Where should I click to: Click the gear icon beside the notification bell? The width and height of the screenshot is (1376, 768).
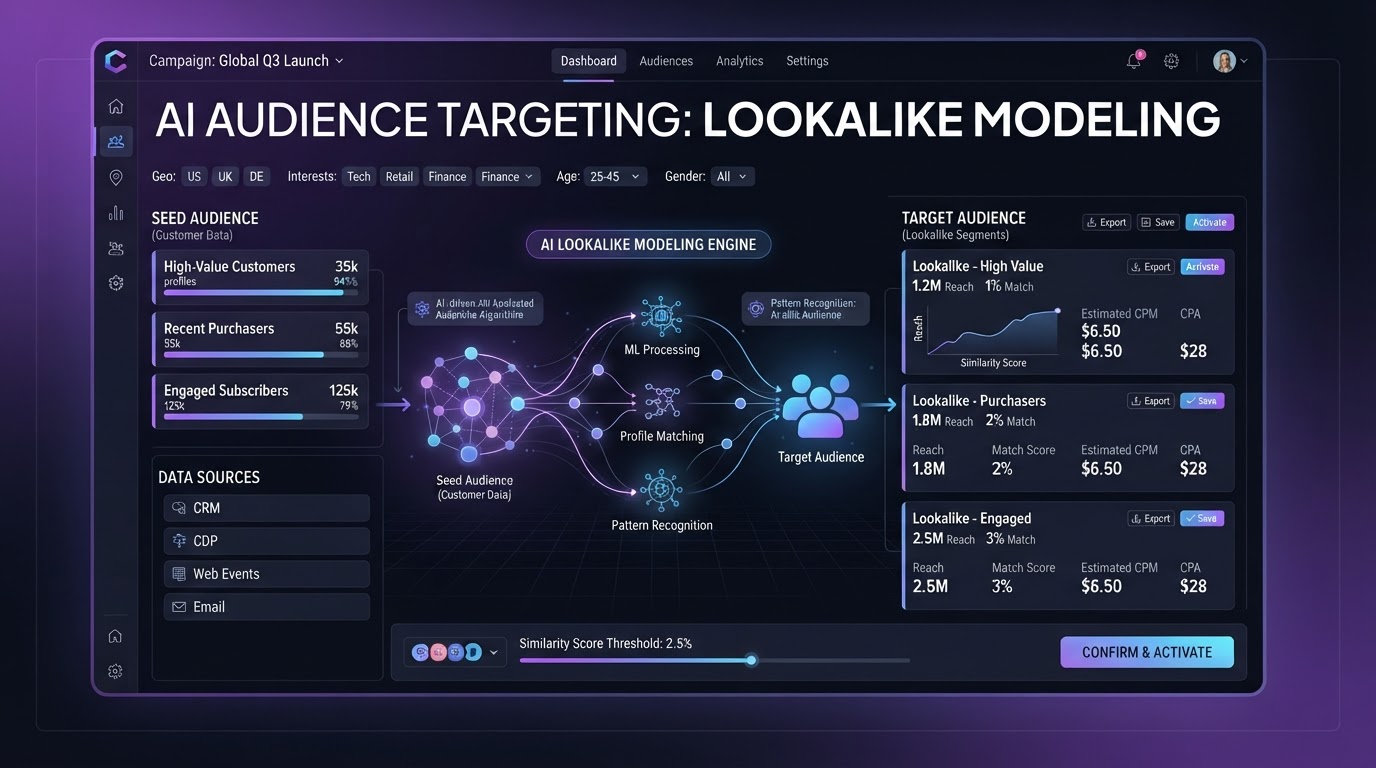1171,61
